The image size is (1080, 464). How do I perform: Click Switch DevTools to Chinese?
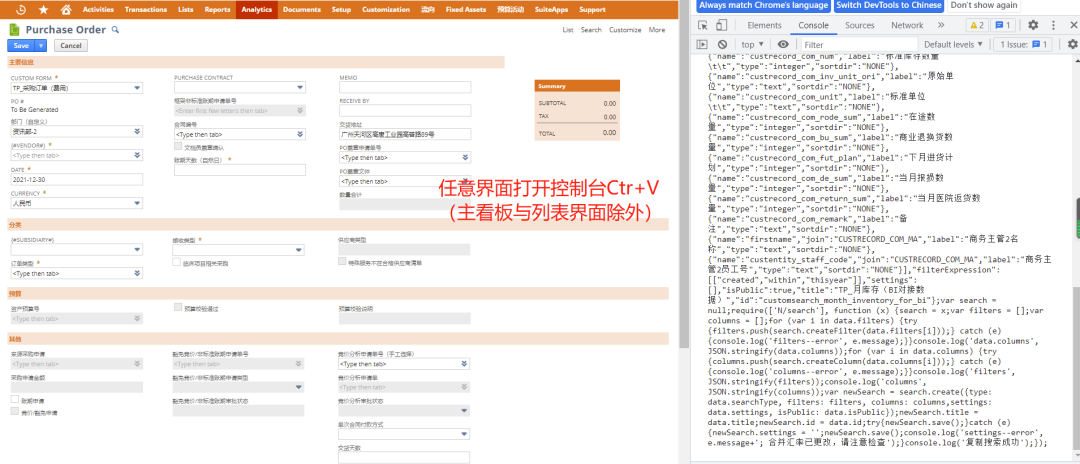(889, 5)
